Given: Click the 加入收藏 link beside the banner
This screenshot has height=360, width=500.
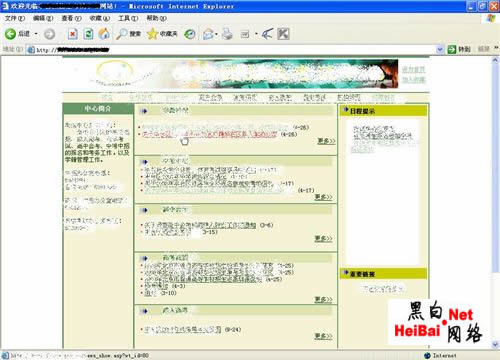Looking at the screenshot, I should point(413,80).
